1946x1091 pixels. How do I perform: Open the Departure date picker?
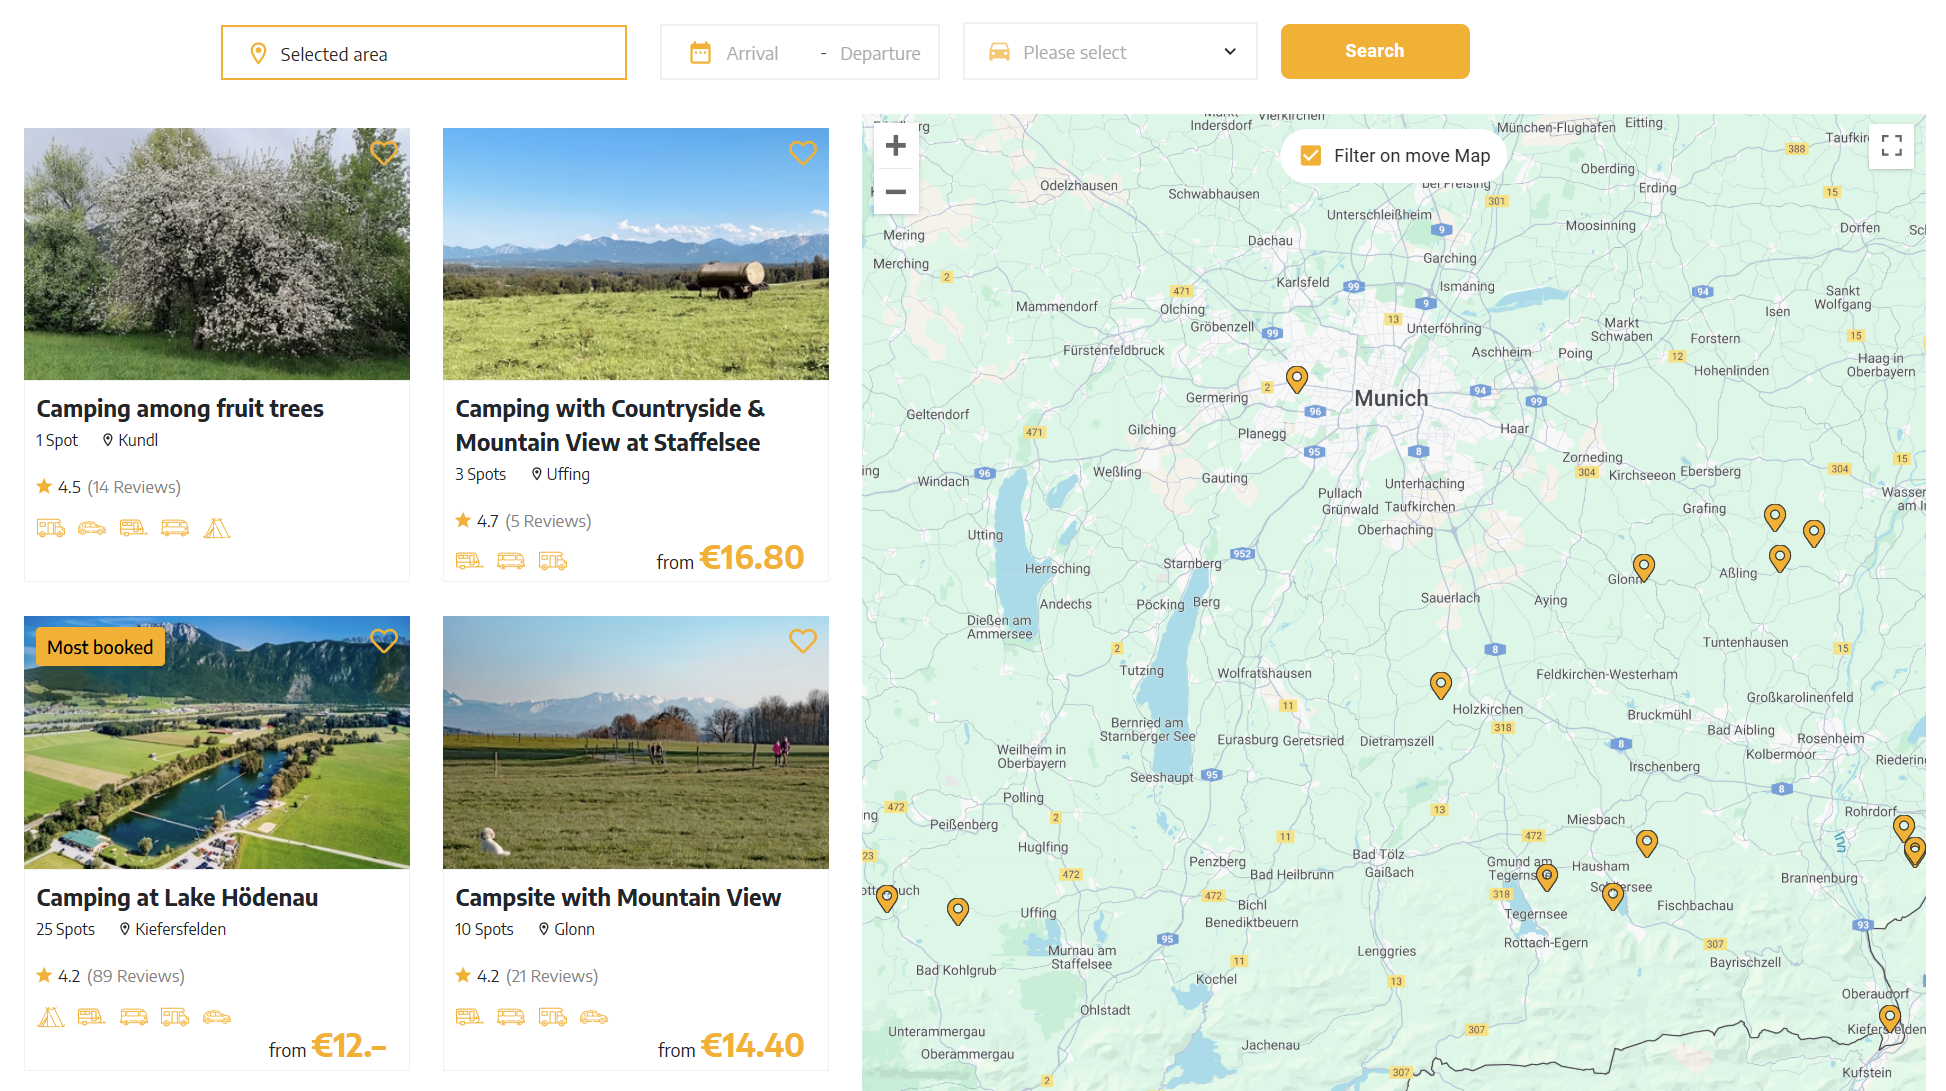[x=879, y=53]
